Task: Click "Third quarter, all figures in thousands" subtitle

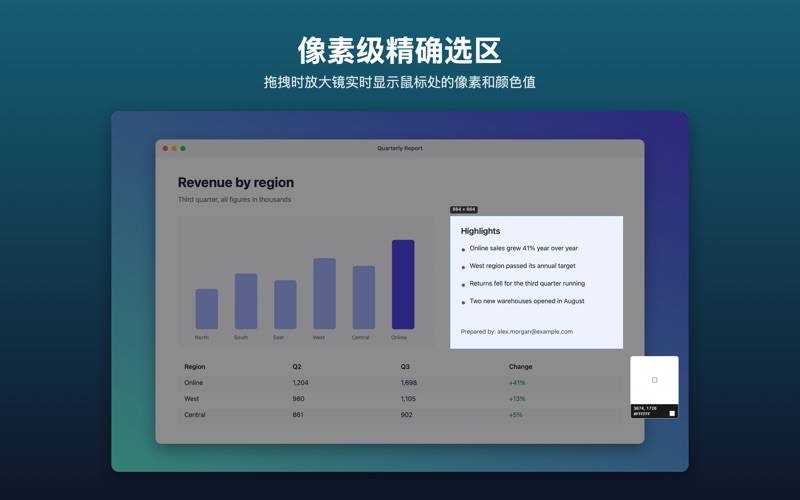Action: pyautogui.click(x=235, y=199)
